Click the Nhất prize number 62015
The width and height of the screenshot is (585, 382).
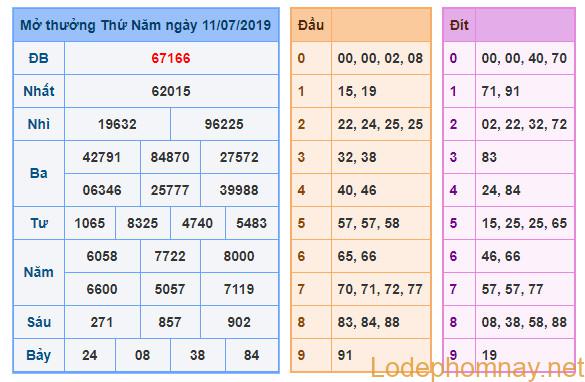click(171, 91)
